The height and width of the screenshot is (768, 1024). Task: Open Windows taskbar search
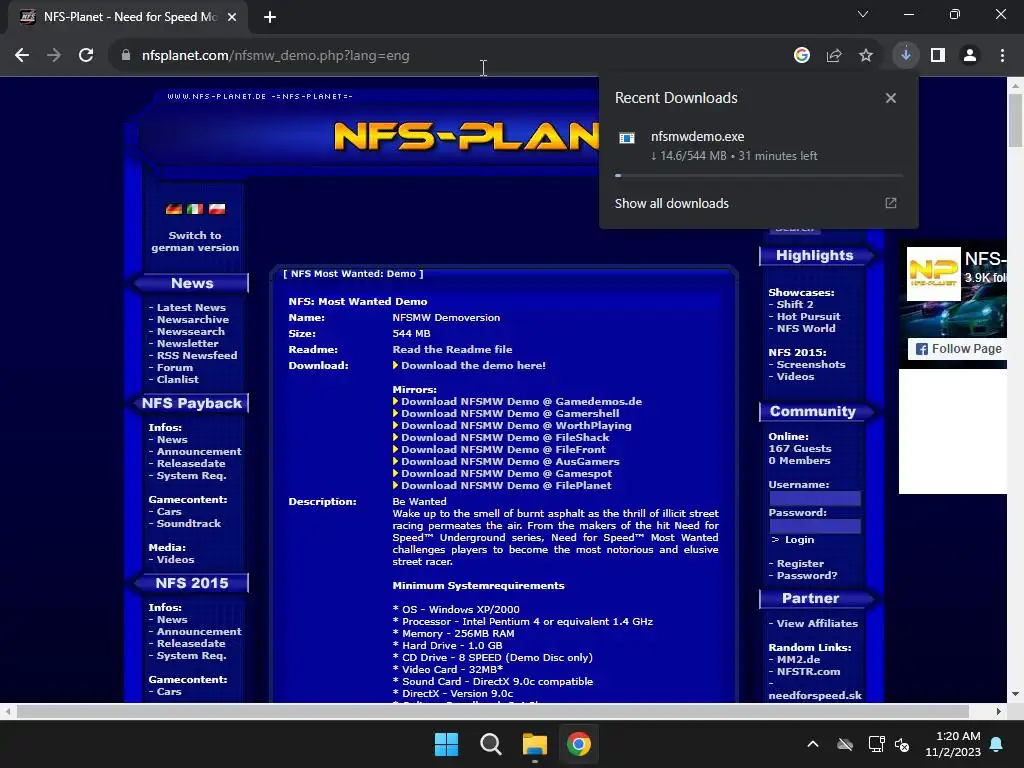(x=490, y=744)
